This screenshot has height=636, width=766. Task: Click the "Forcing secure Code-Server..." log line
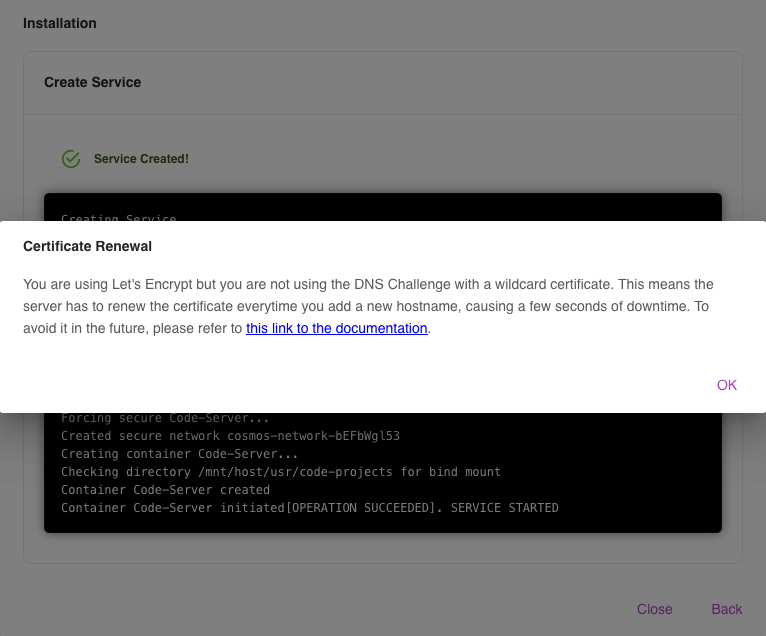click(x=165, y=418)
